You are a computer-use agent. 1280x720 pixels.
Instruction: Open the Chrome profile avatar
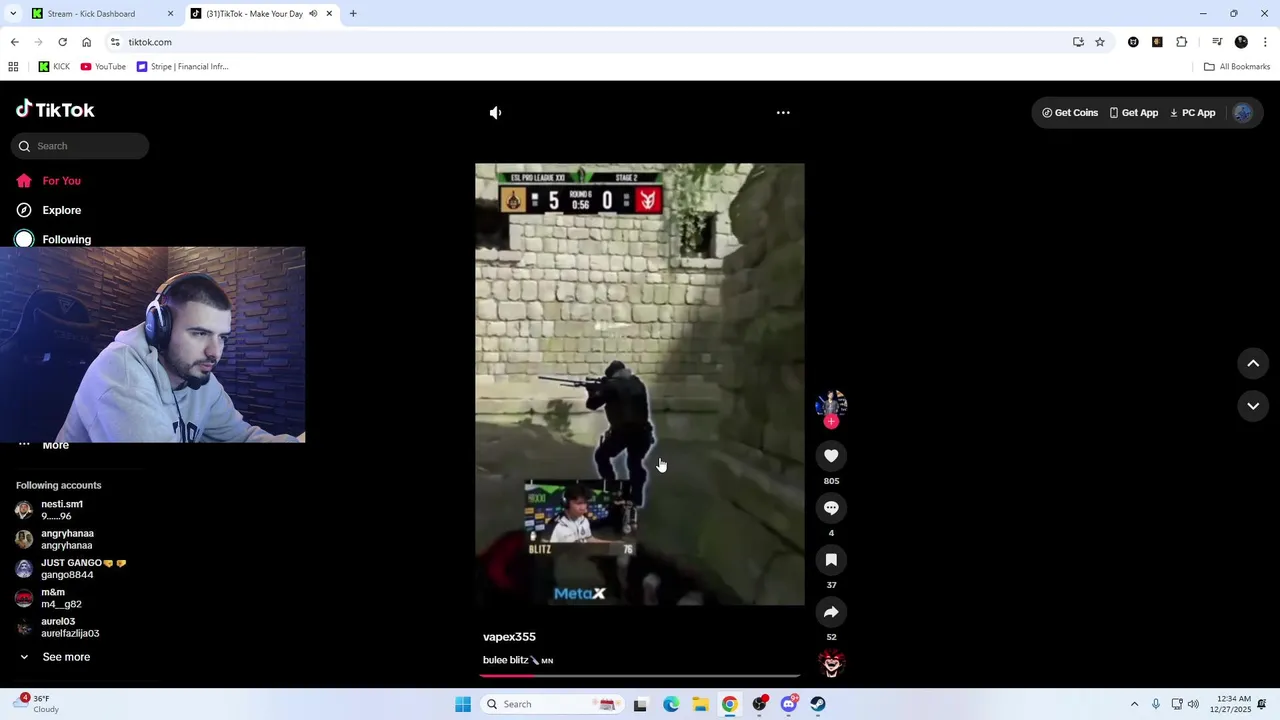(x=1241, y=42)
